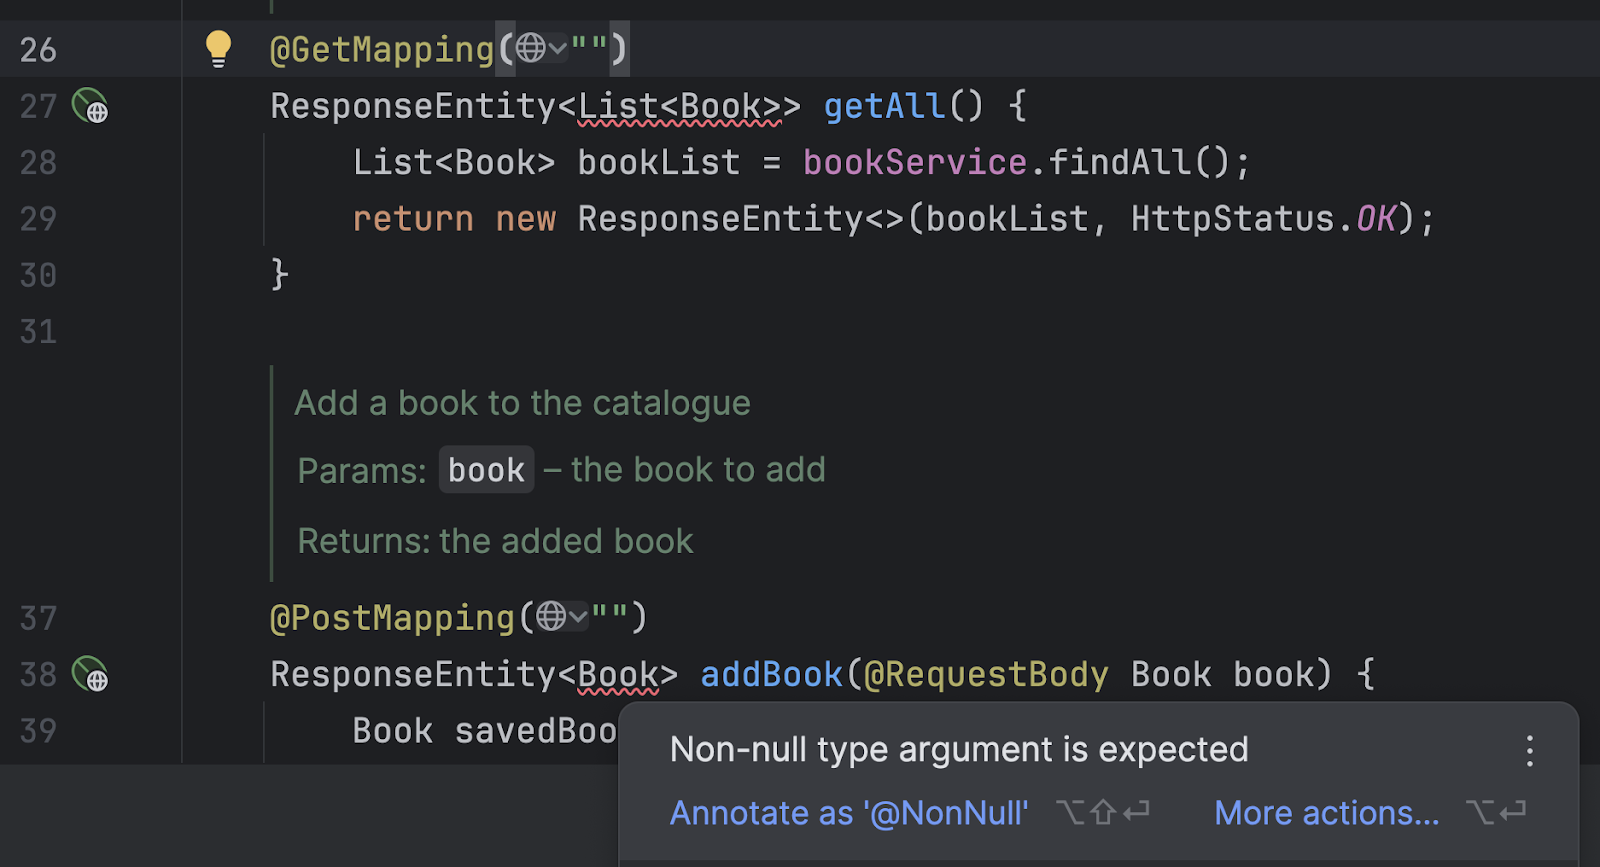Click the italic OK constant after HttpStatus

(1376, 219)
